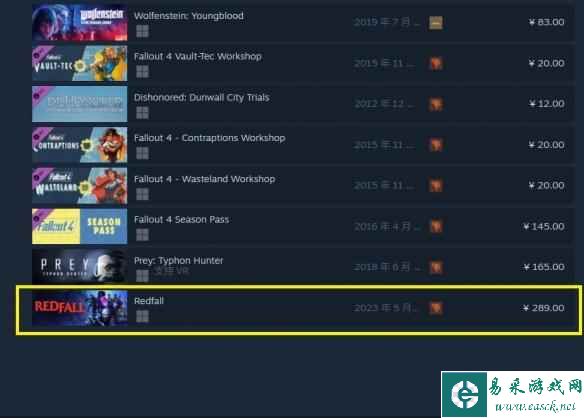Image resolution: width=584 pixels, height=418 pixels.
Task: Click the Windows icon under Wolfenstein: Youngblood
Action: point(142,31)
